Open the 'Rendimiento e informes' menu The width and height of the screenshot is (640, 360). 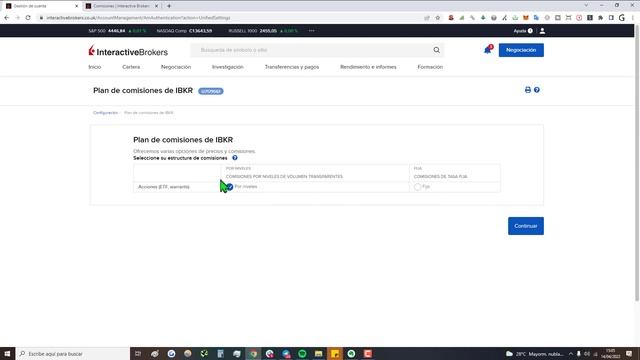368,67
